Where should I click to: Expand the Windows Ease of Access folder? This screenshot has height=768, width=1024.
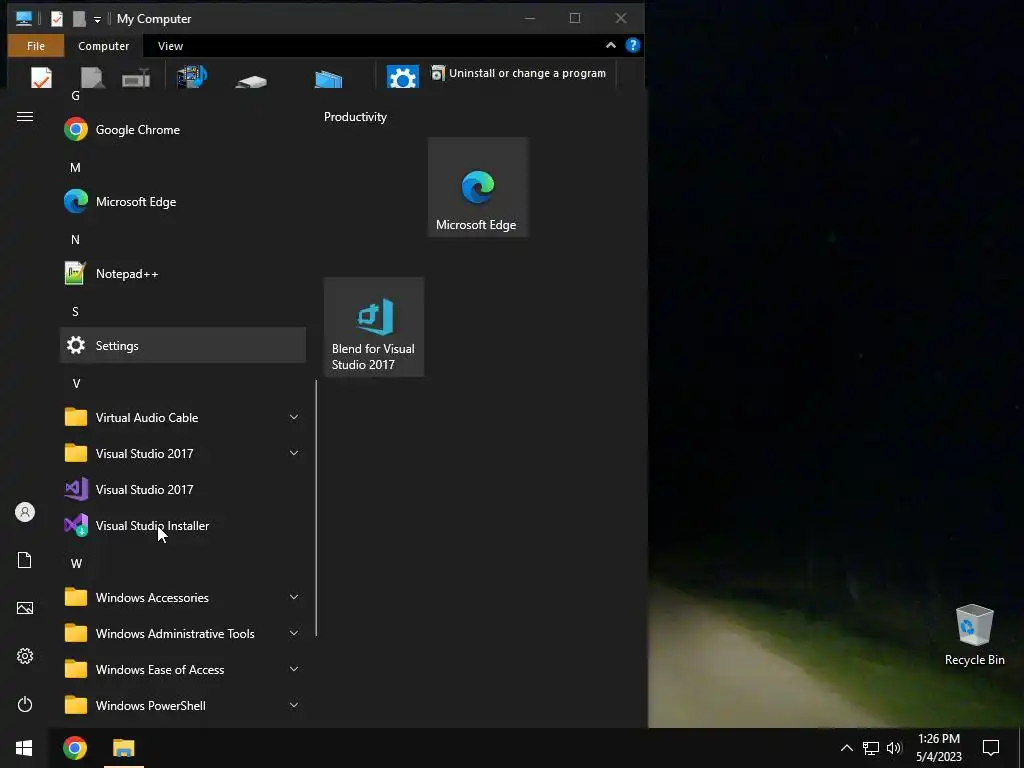point(183,670)
